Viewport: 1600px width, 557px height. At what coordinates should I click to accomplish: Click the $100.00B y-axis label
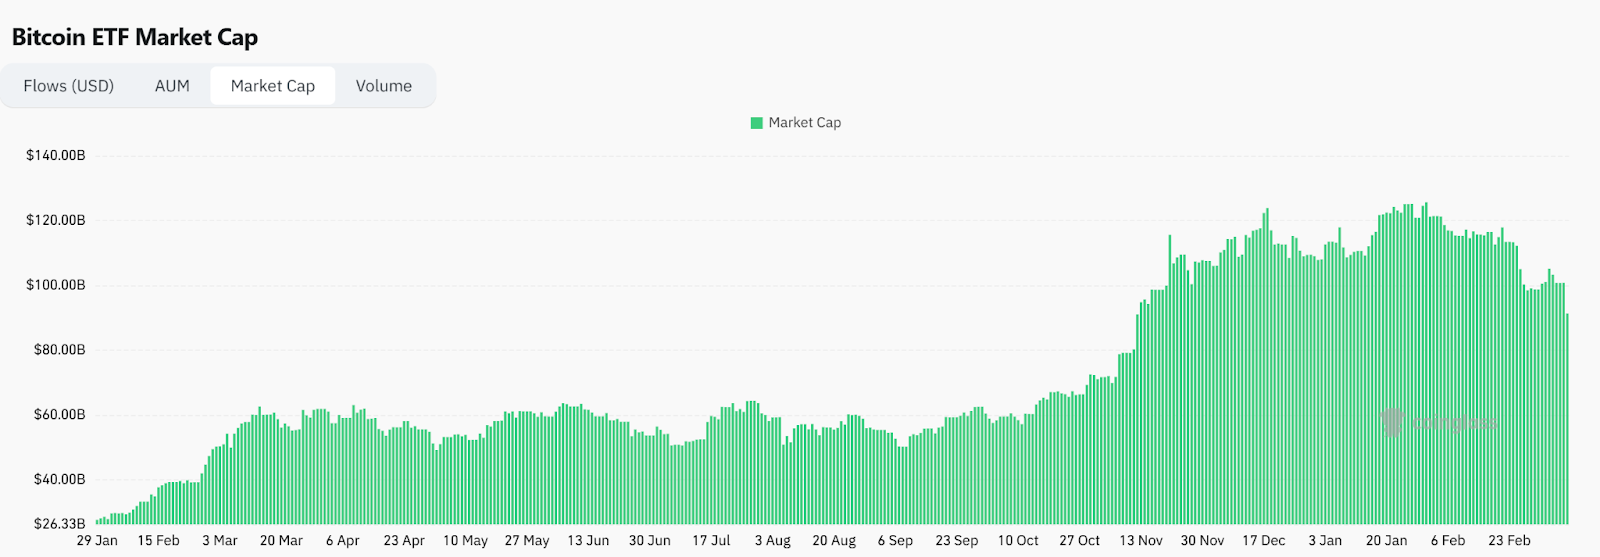click(x=56, y=285)
